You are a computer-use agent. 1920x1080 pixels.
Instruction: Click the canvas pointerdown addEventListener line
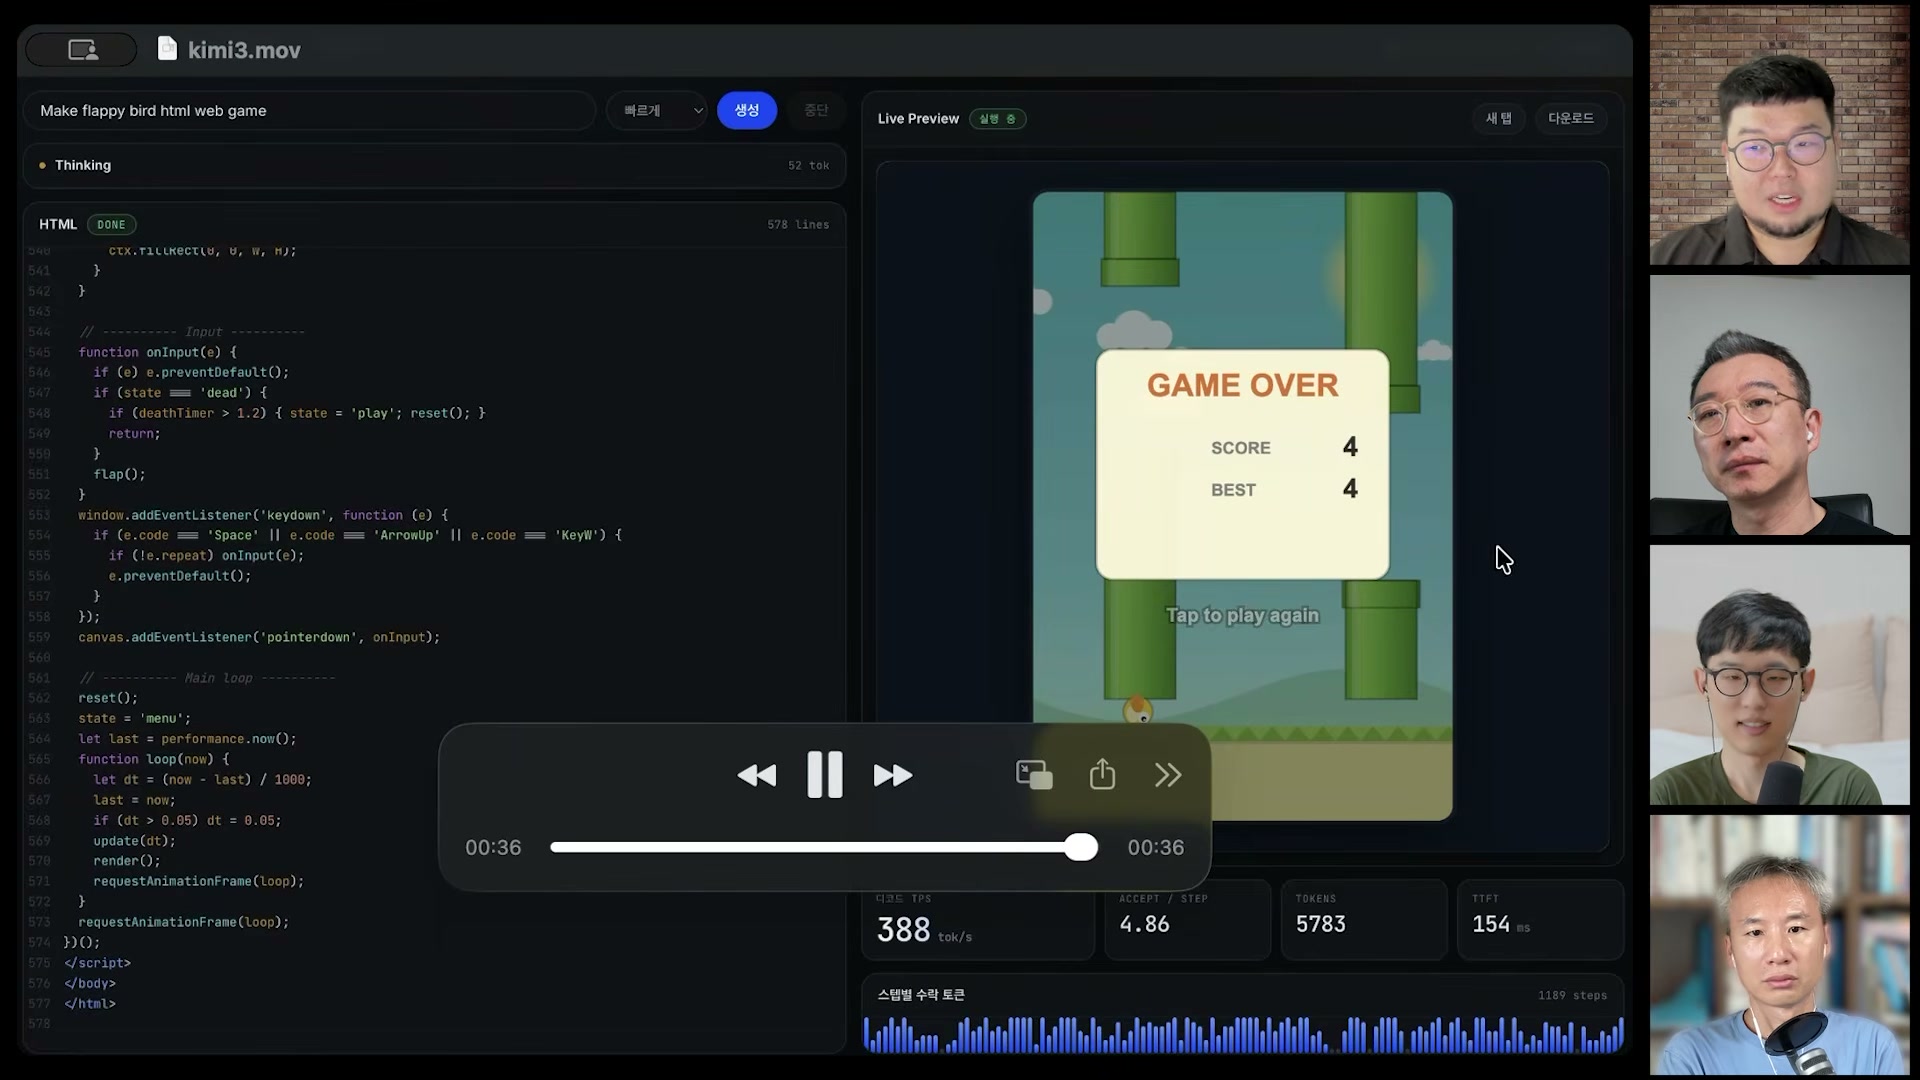point(259,637)
